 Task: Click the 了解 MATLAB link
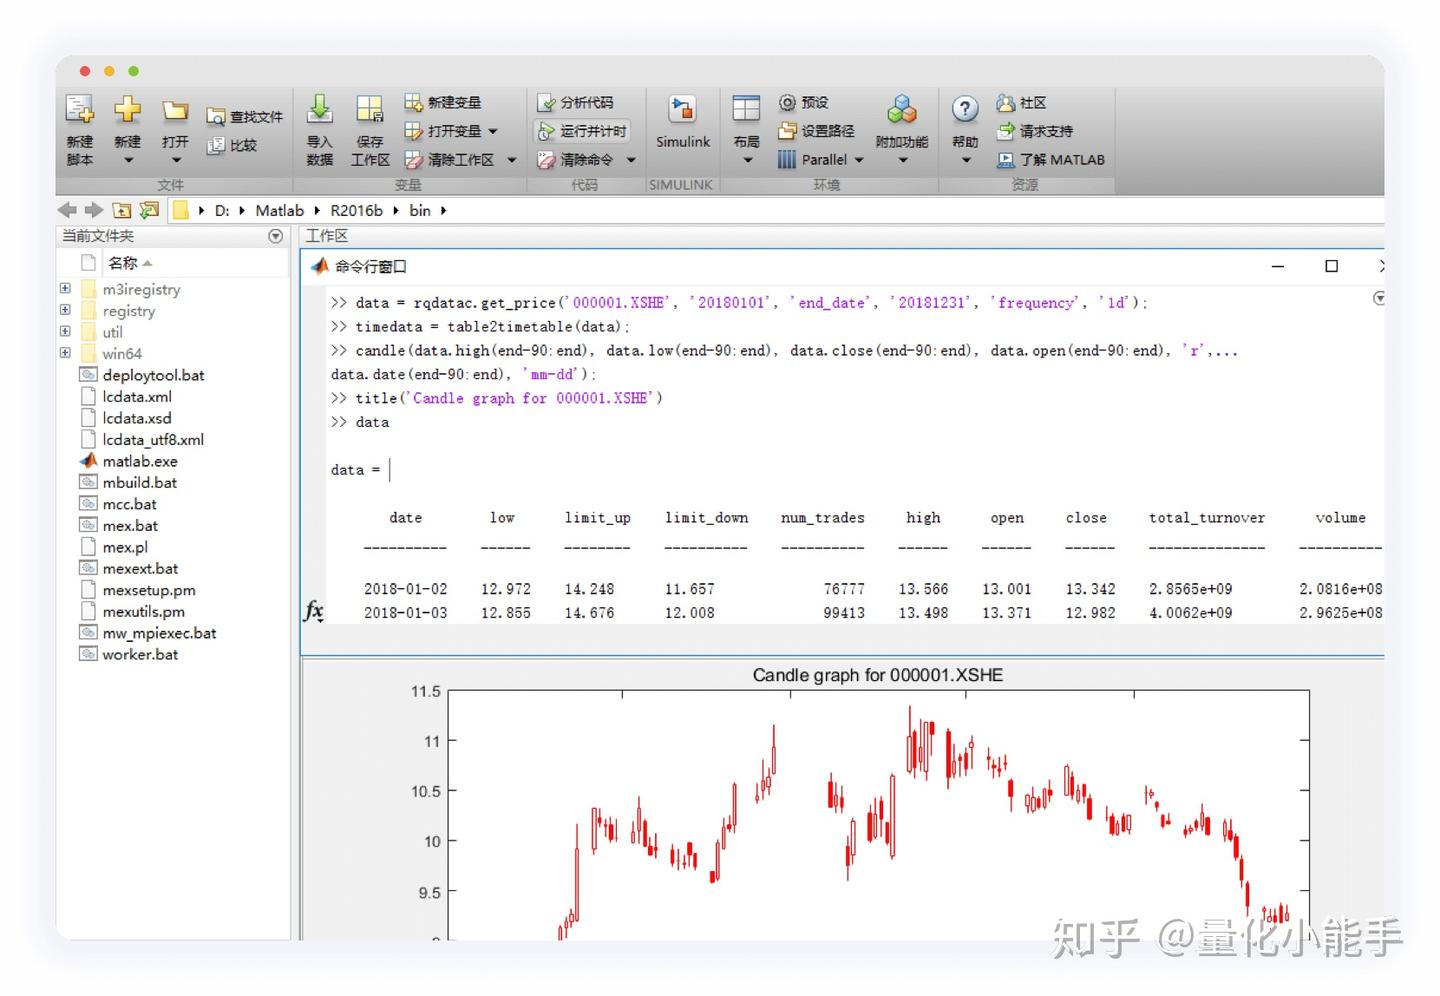1052,159
